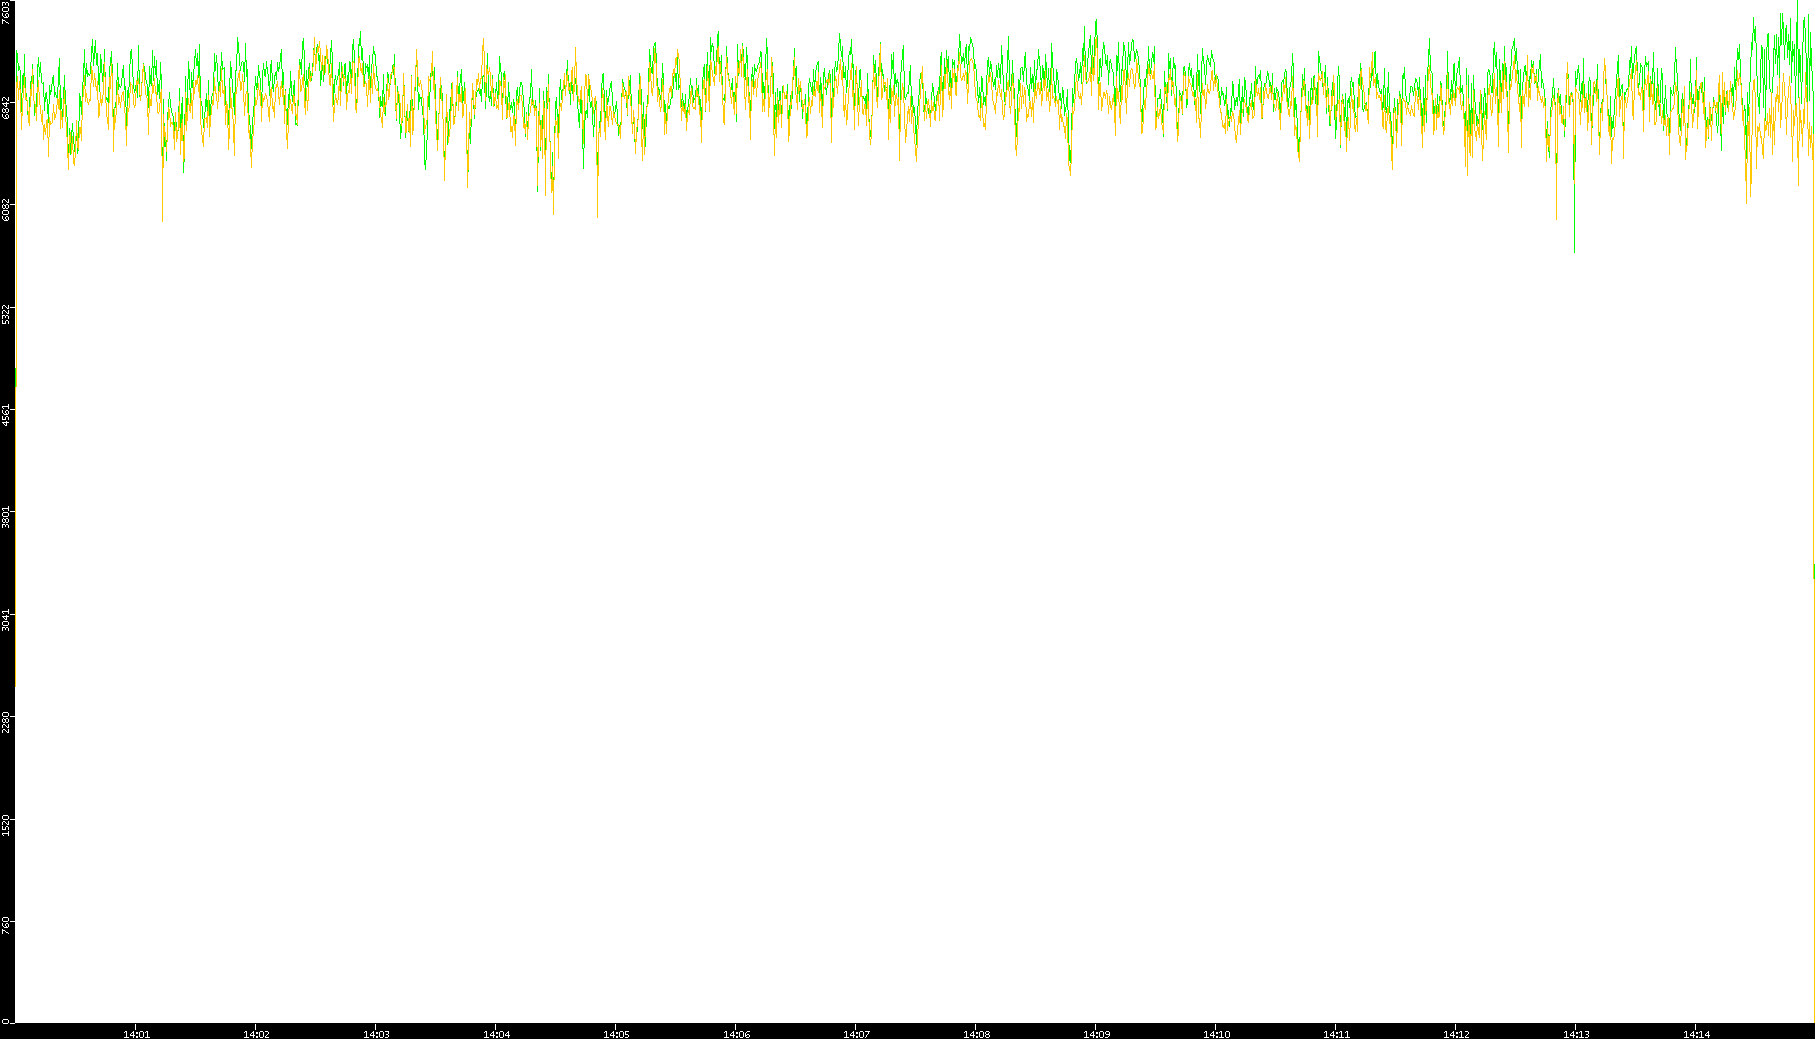Select the 760 y-axis value label
Image resolution: width=1815 pixels, height=1039 pixels.
tap(6, 926)
